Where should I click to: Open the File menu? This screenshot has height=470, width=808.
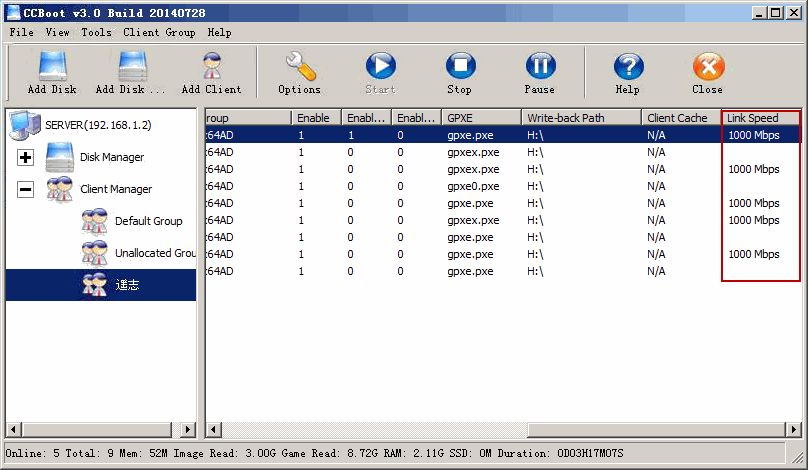click(21, 32)
